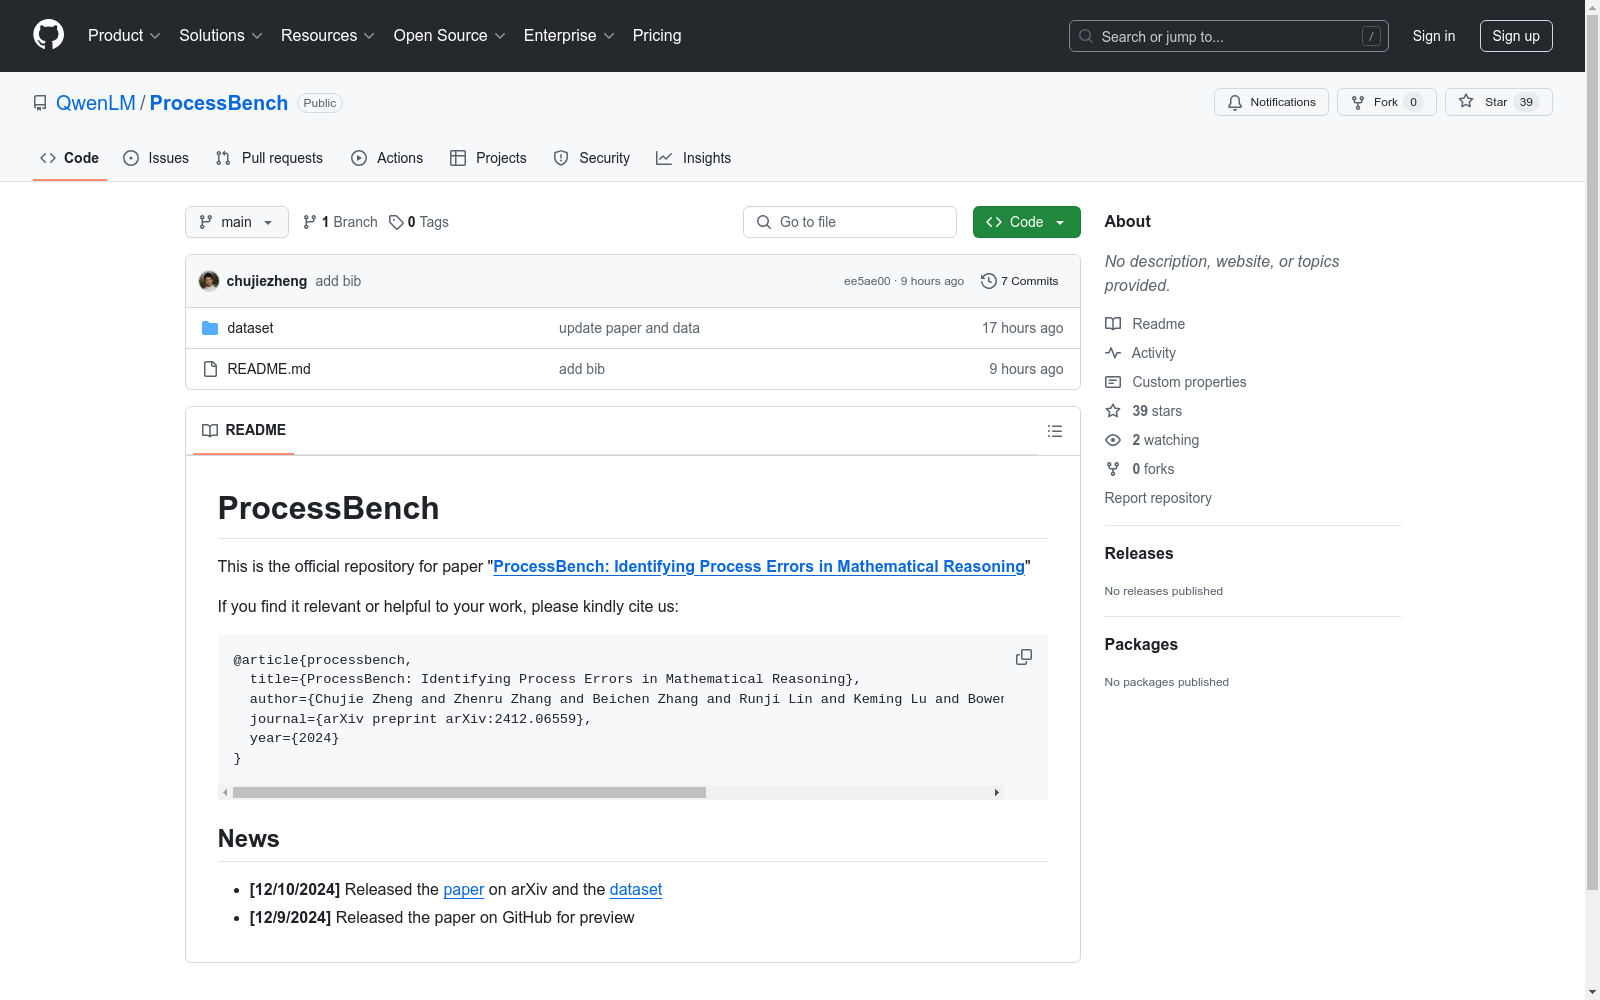Click the Go to file search field
Image resolution: width=1600 pixels, height=1000 pixels.
pos(849,222)
